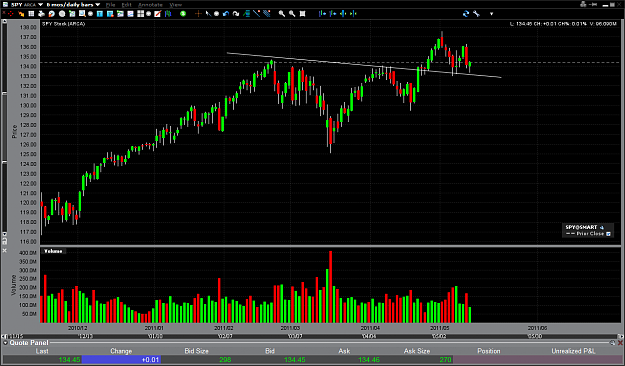Screen dimensions: 625x366
Task: Click the blue refresh chart icon
Action: click(466, 14)
